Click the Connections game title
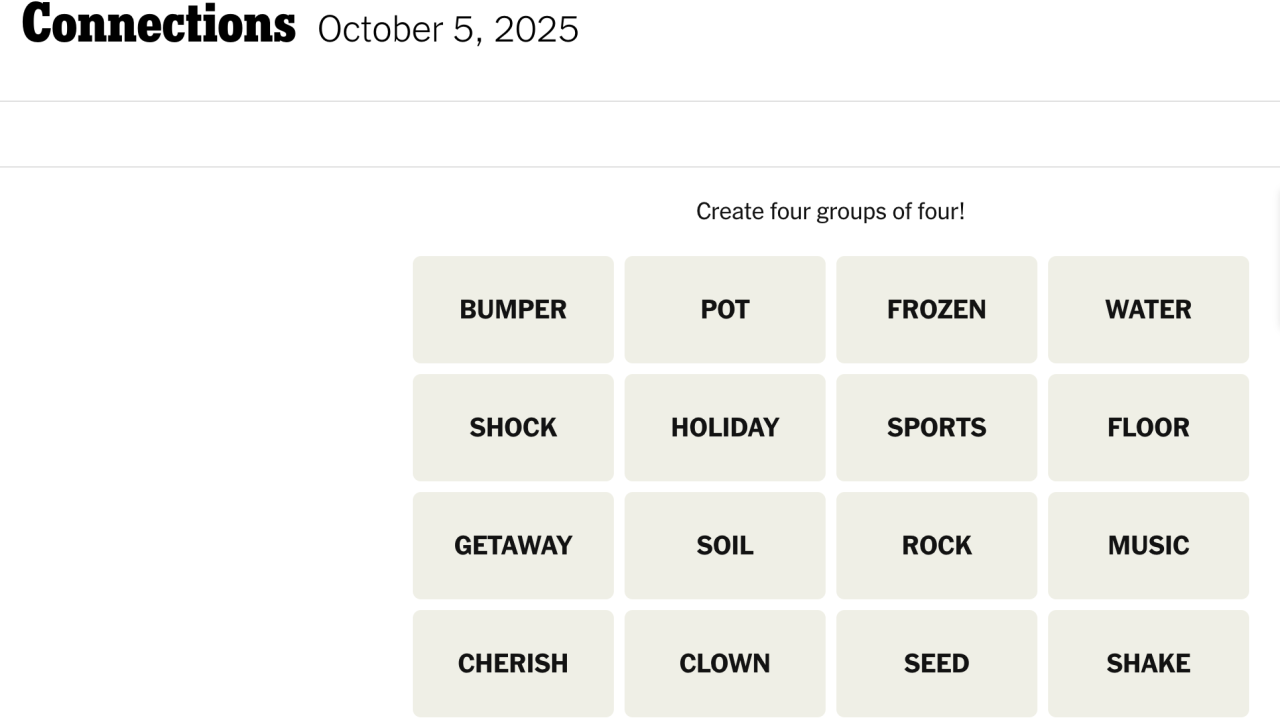 (x=159, y=24)
